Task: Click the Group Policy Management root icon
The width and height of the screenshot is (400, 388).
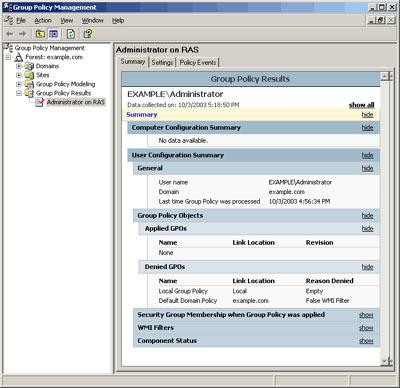Action: [8, 48]
